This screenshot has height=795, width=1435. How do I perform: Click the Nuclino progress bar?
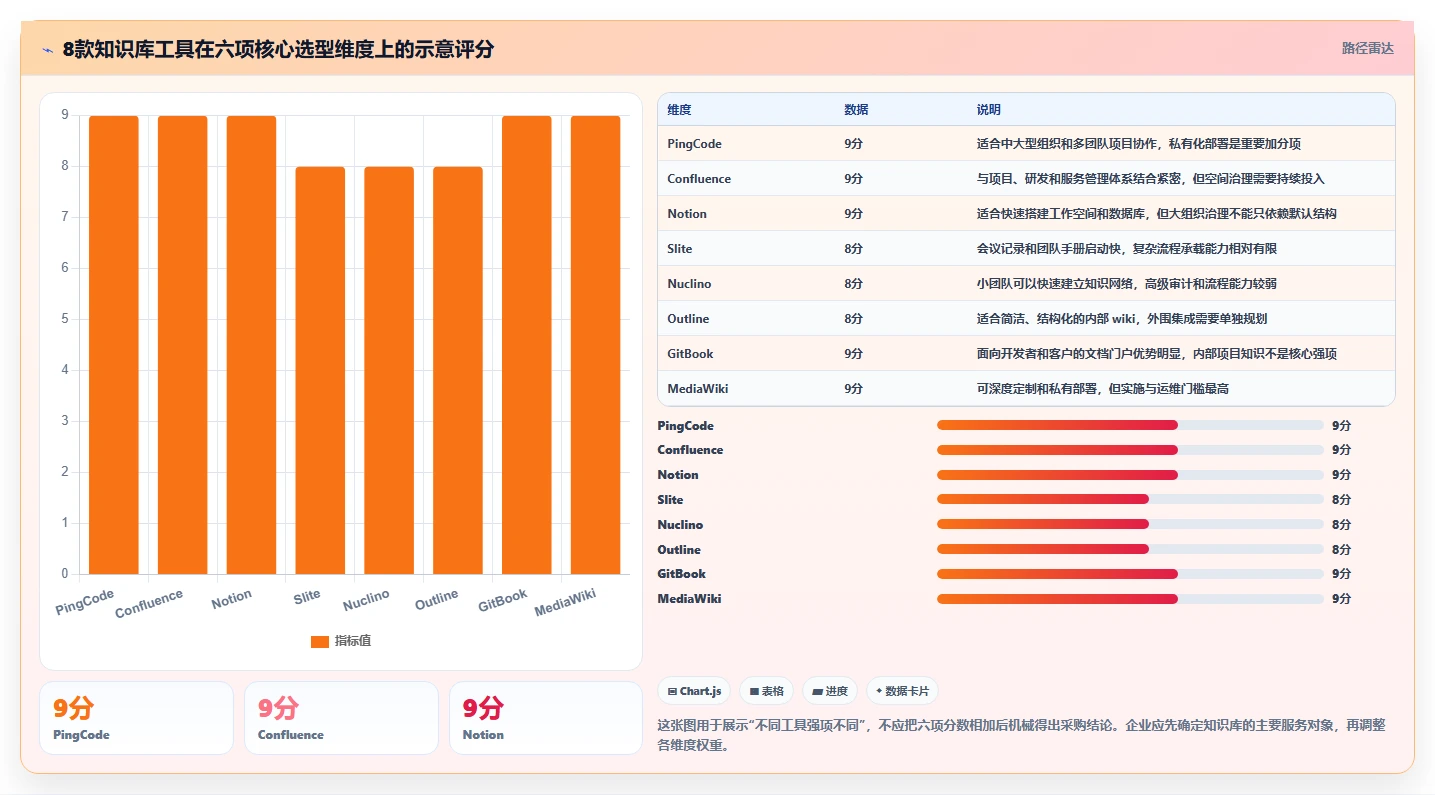pyautogui.click(x=1130, y=524)
